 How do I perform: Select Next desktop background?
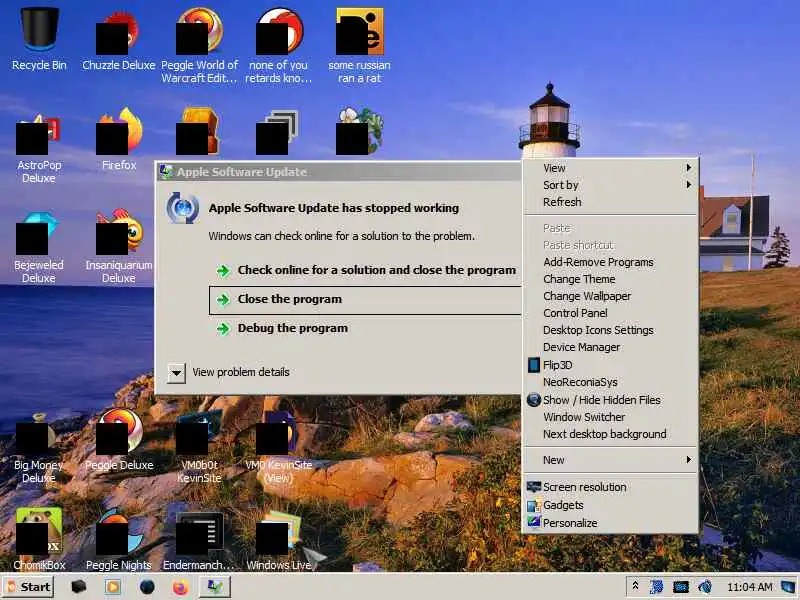(x=610, y=434)
